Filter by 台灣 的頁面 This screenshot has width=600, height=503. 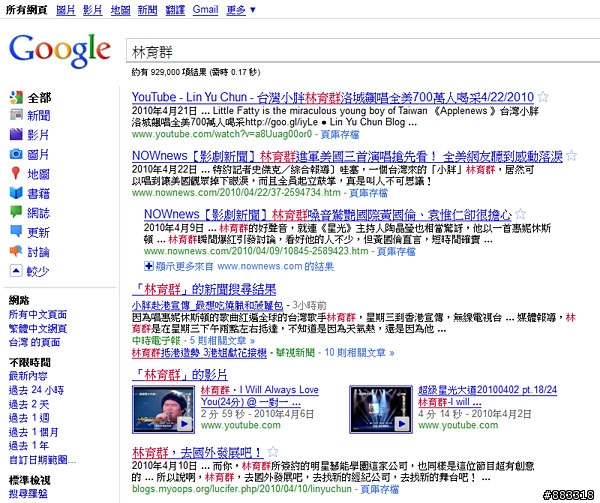tap(34, 342)
